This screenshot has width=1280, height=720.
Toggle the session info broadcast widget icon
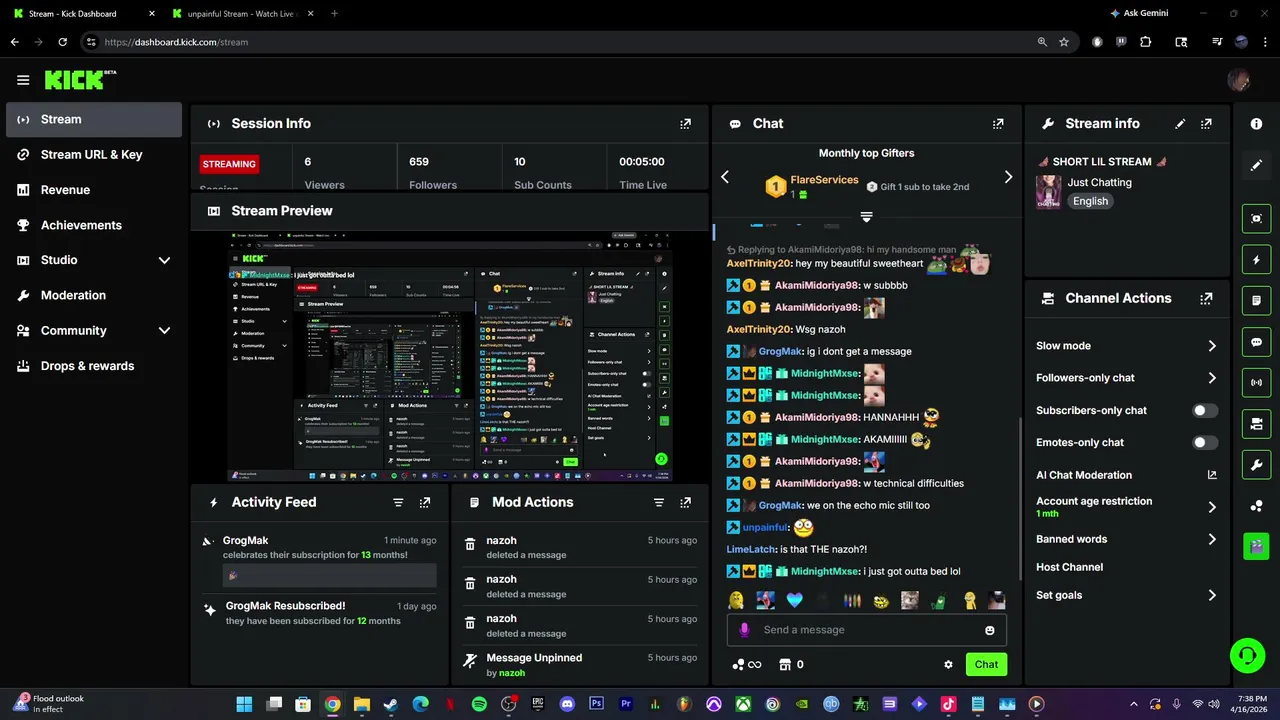1256,382
